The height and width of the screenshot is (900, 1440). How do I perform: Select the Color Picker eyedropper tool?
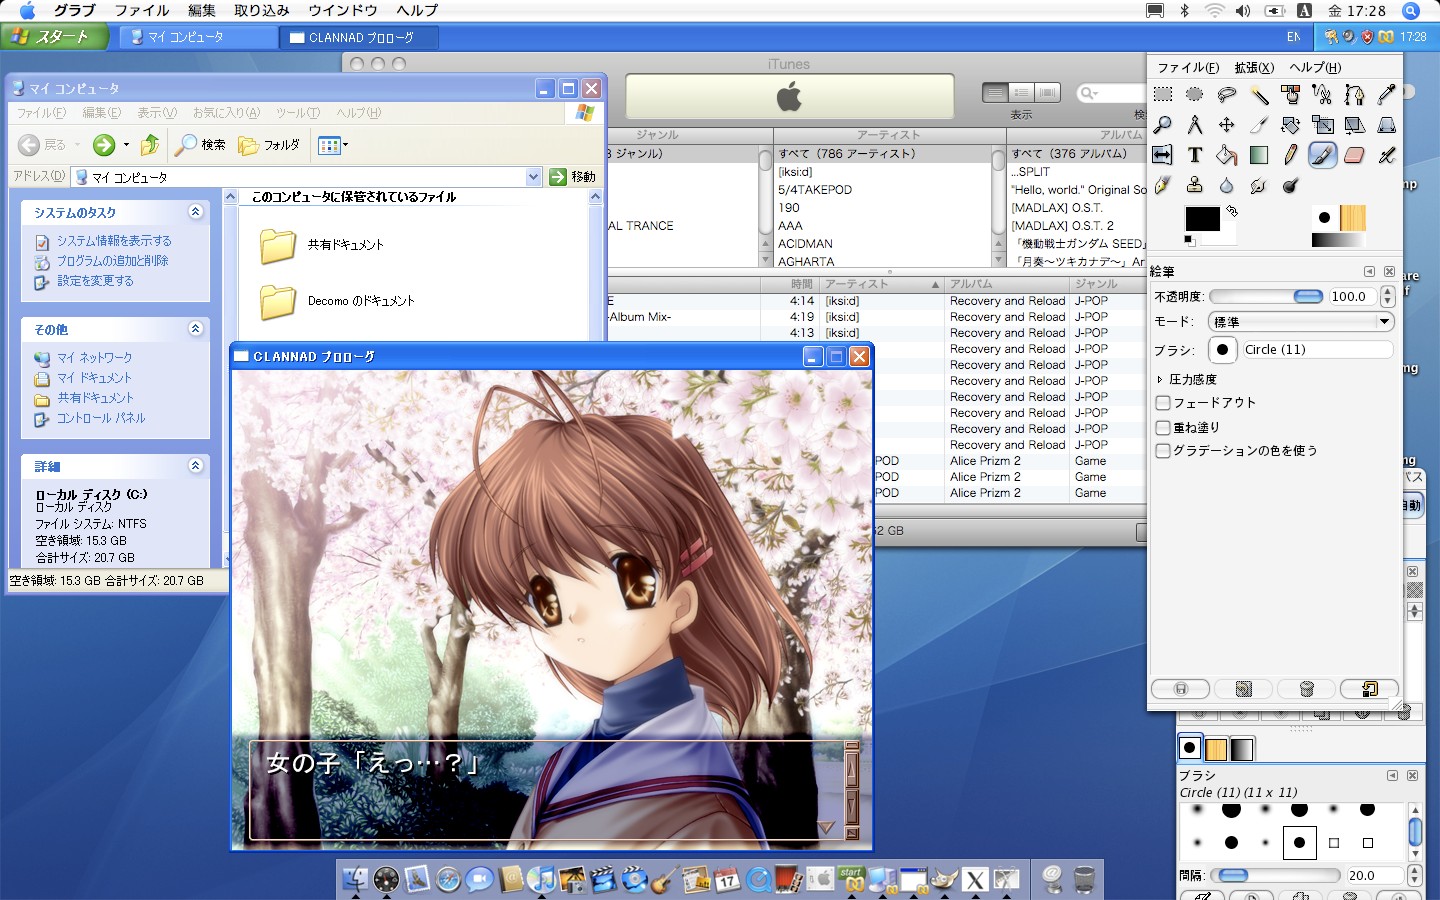(1386, 95)
